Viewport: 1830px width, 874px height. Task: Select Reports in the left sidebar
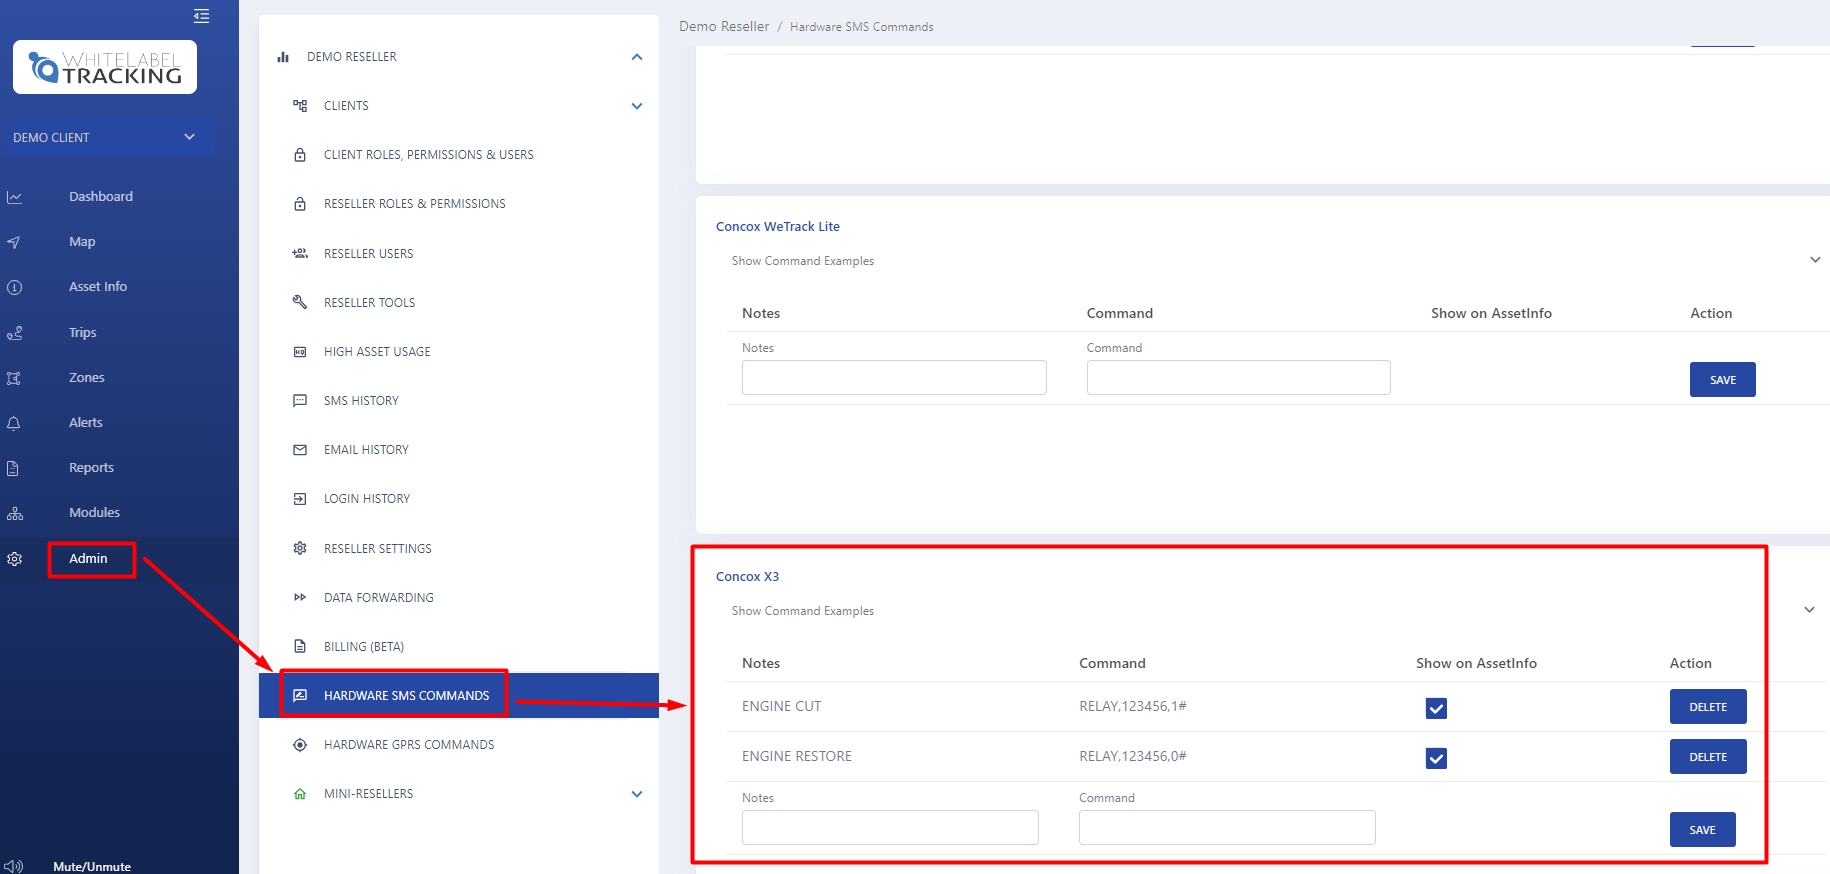click(x=91, y=468)
